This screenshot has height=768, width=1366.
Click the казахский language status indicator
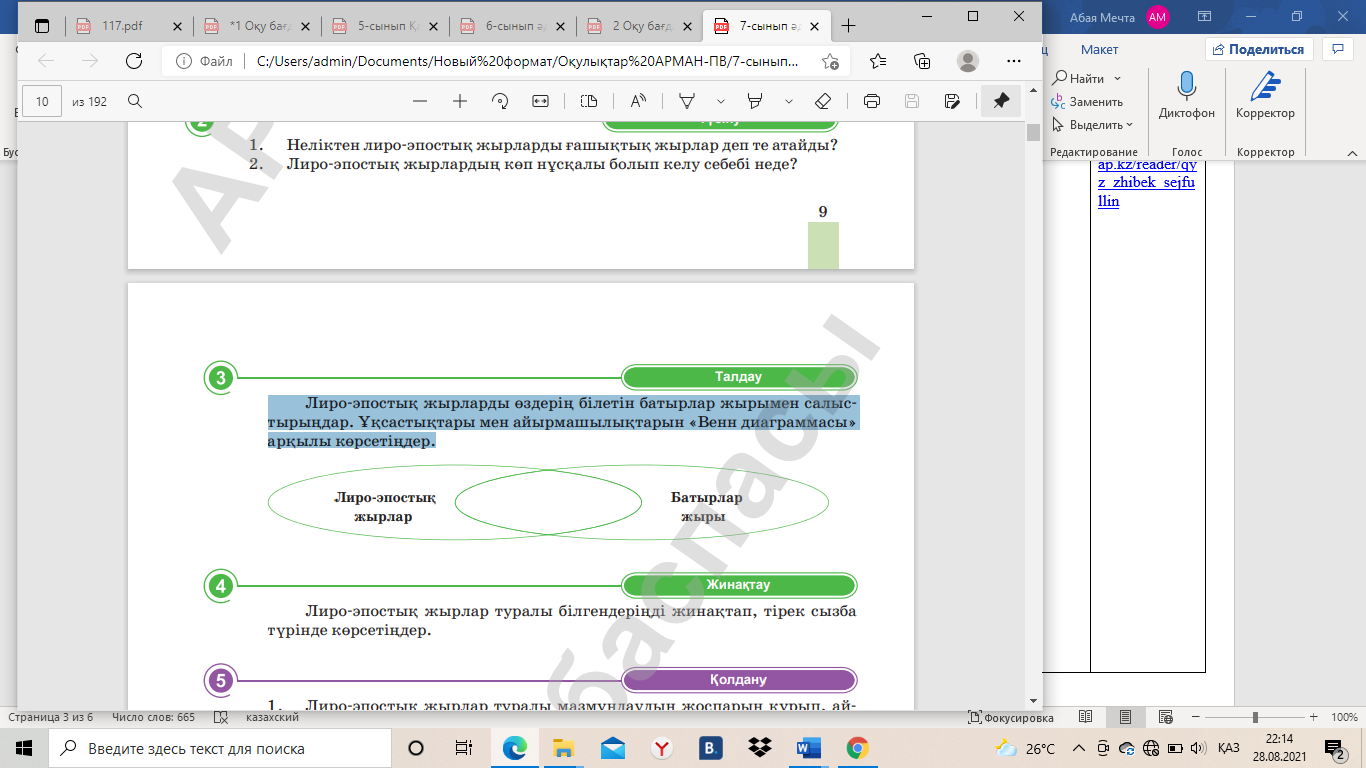pos(272,717)
